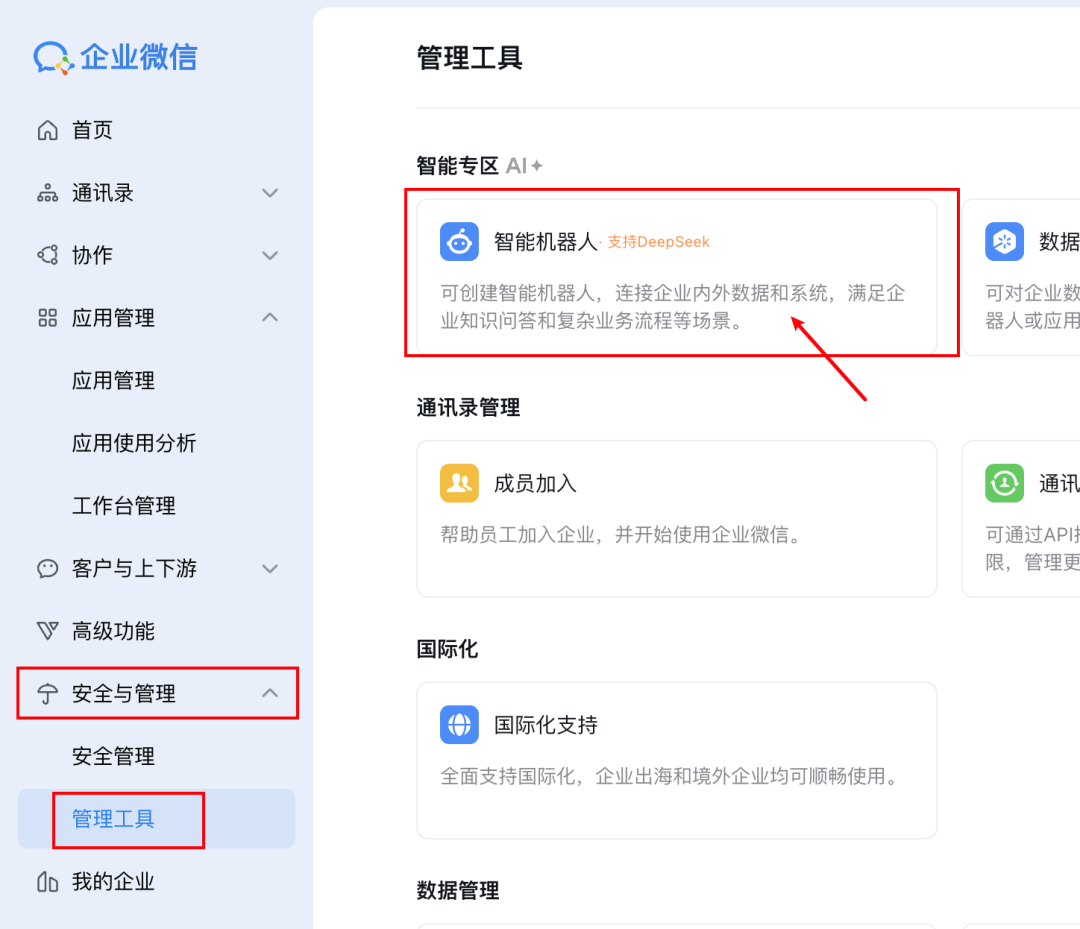Expand the 协作 menu section

pos(270,255)
